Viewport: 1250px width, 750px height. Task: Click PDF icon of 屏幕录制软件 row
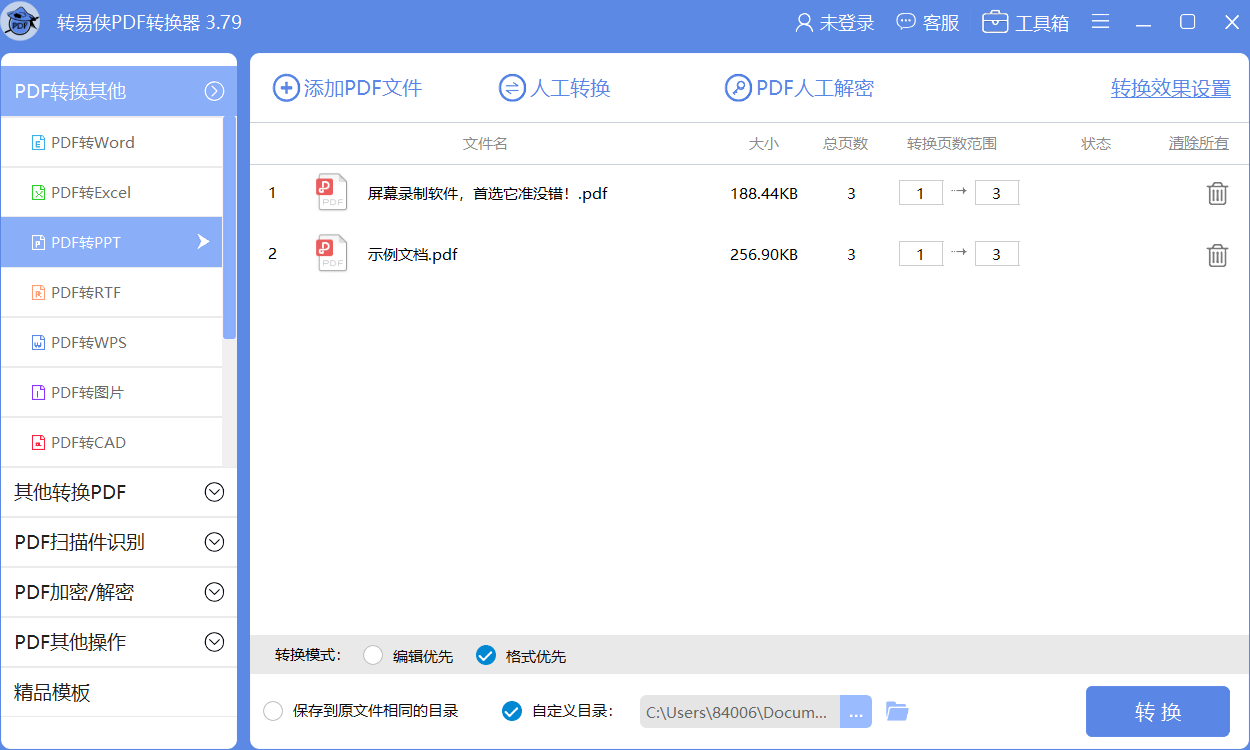tap(332, 192)
